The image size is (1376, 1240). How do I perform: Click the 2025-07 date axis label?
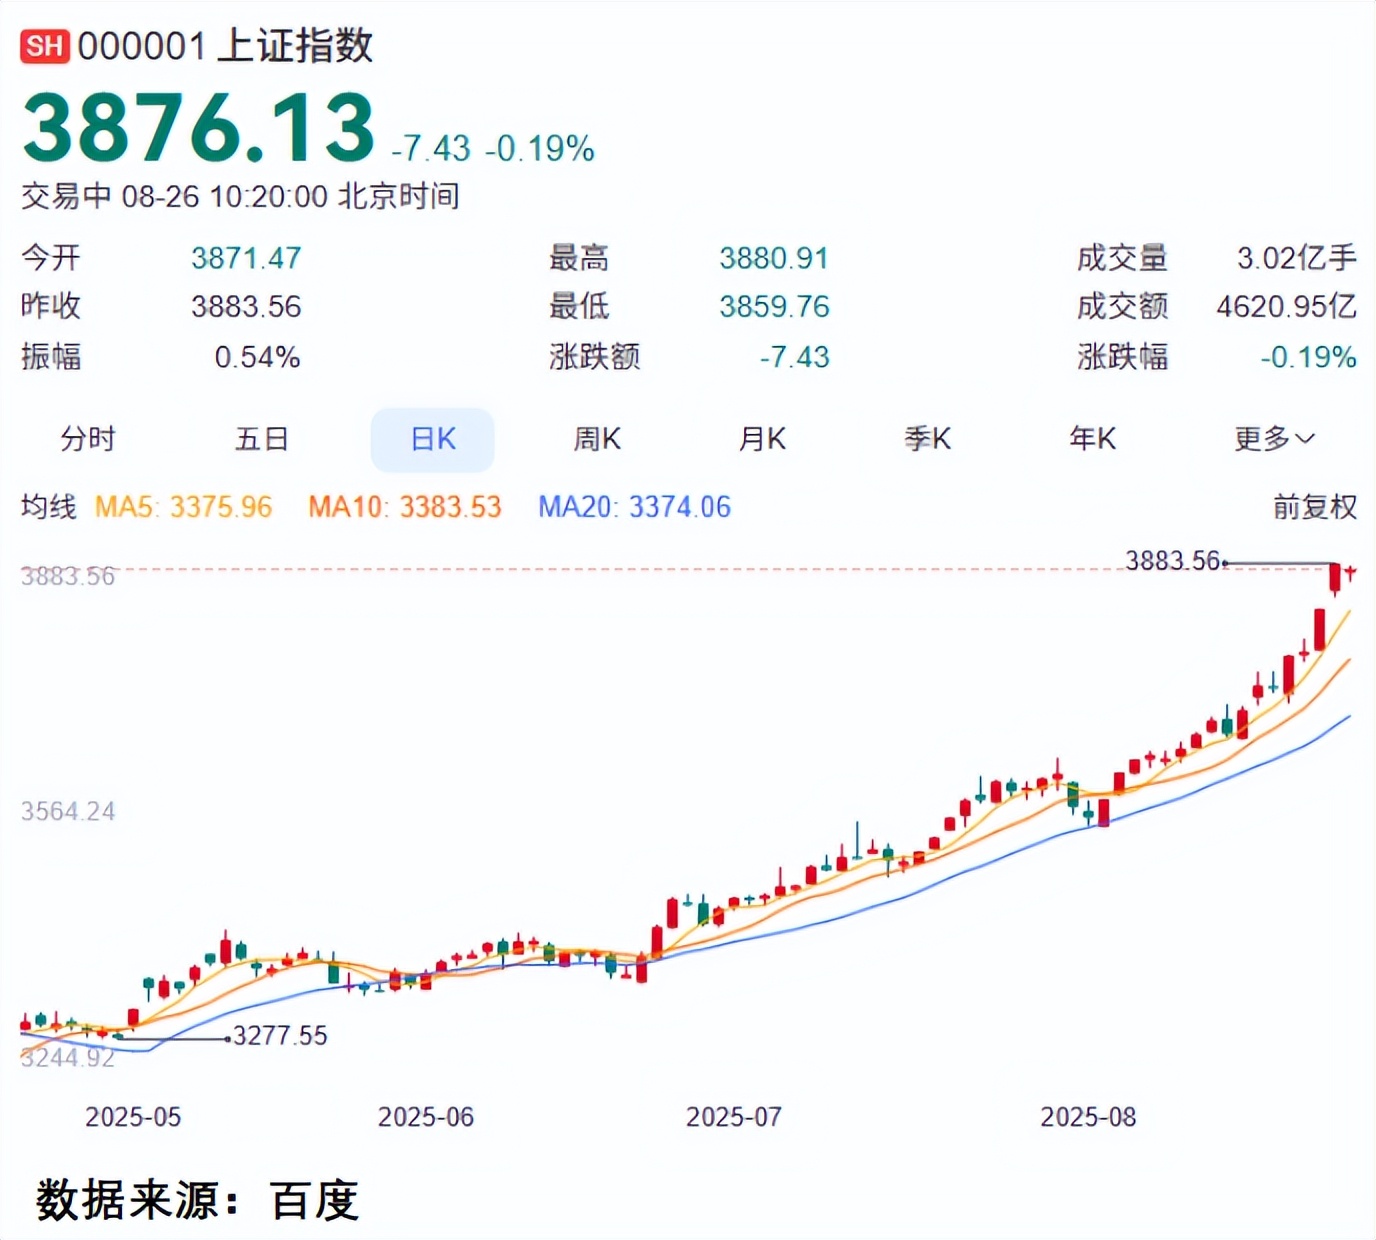[733, 1117]
